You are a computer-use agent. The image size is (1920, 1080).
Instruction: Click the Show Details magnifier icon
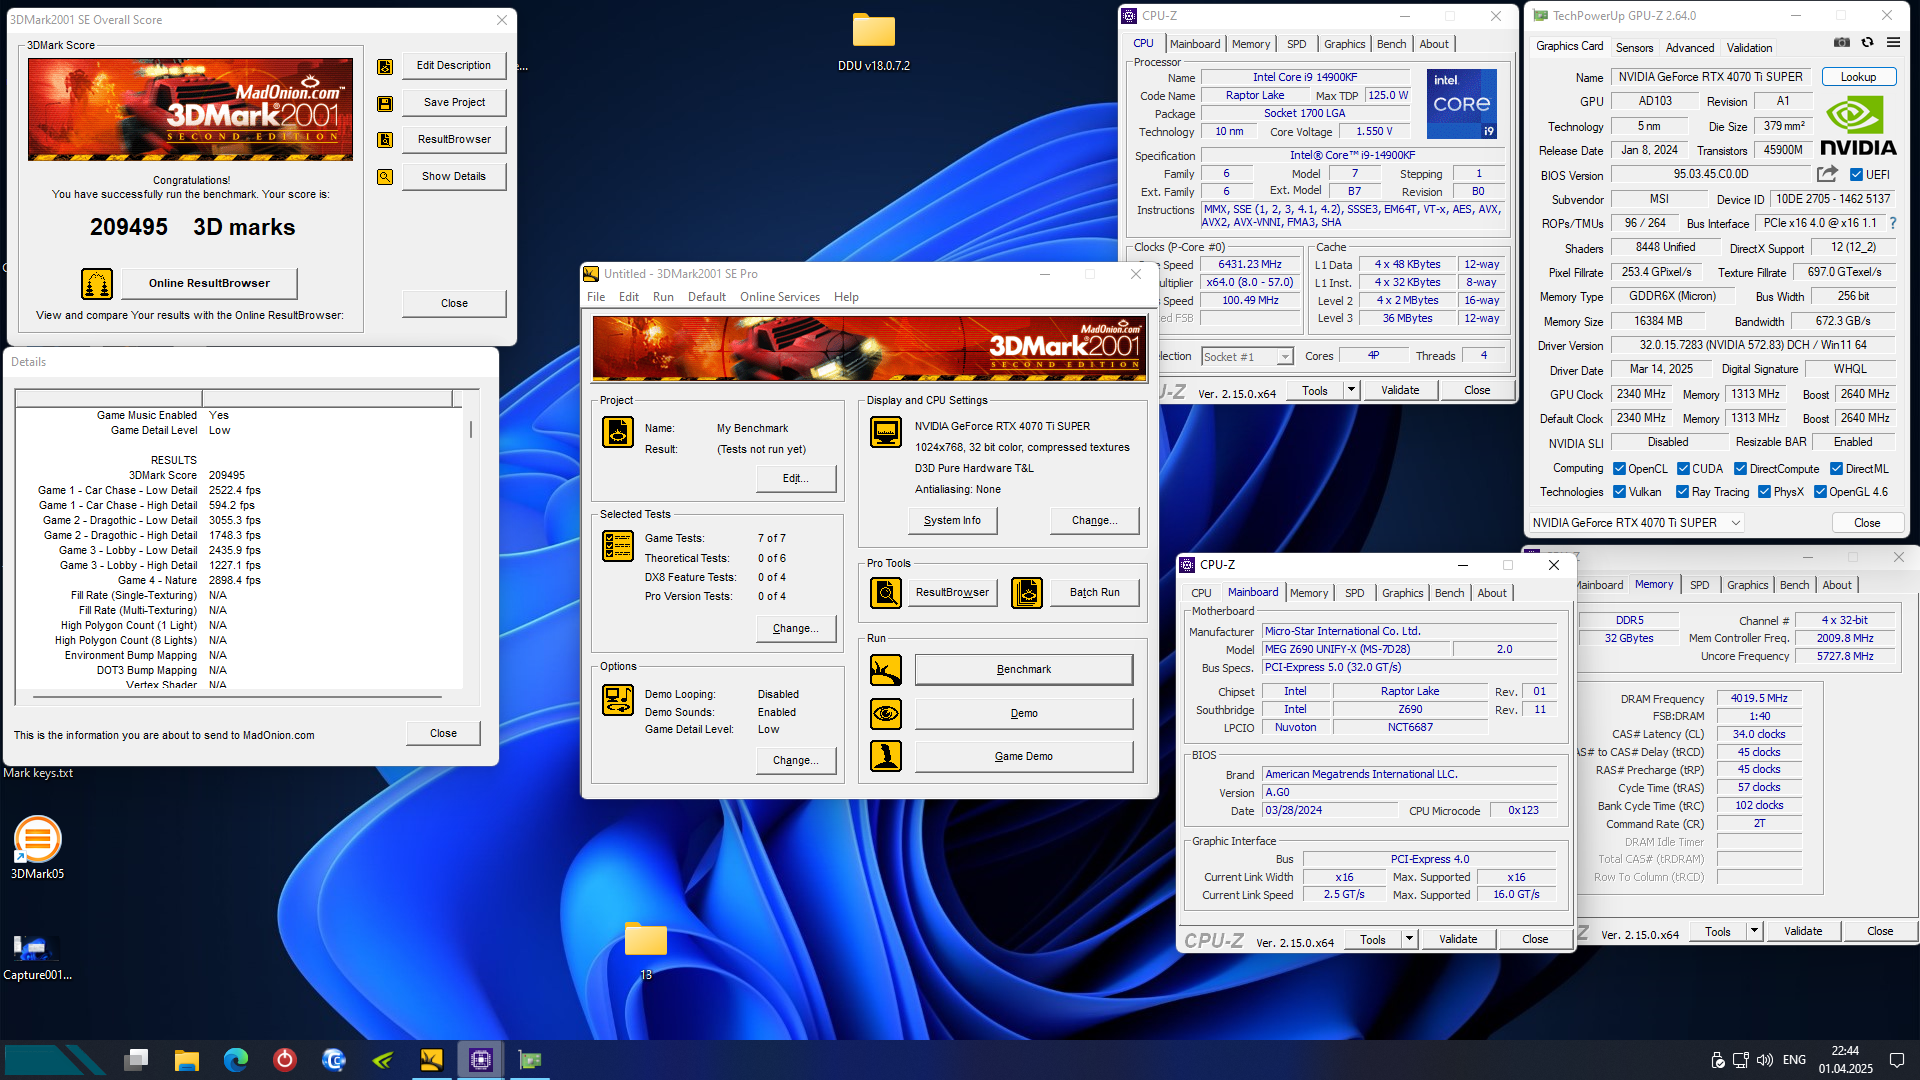tap(385, 177)
